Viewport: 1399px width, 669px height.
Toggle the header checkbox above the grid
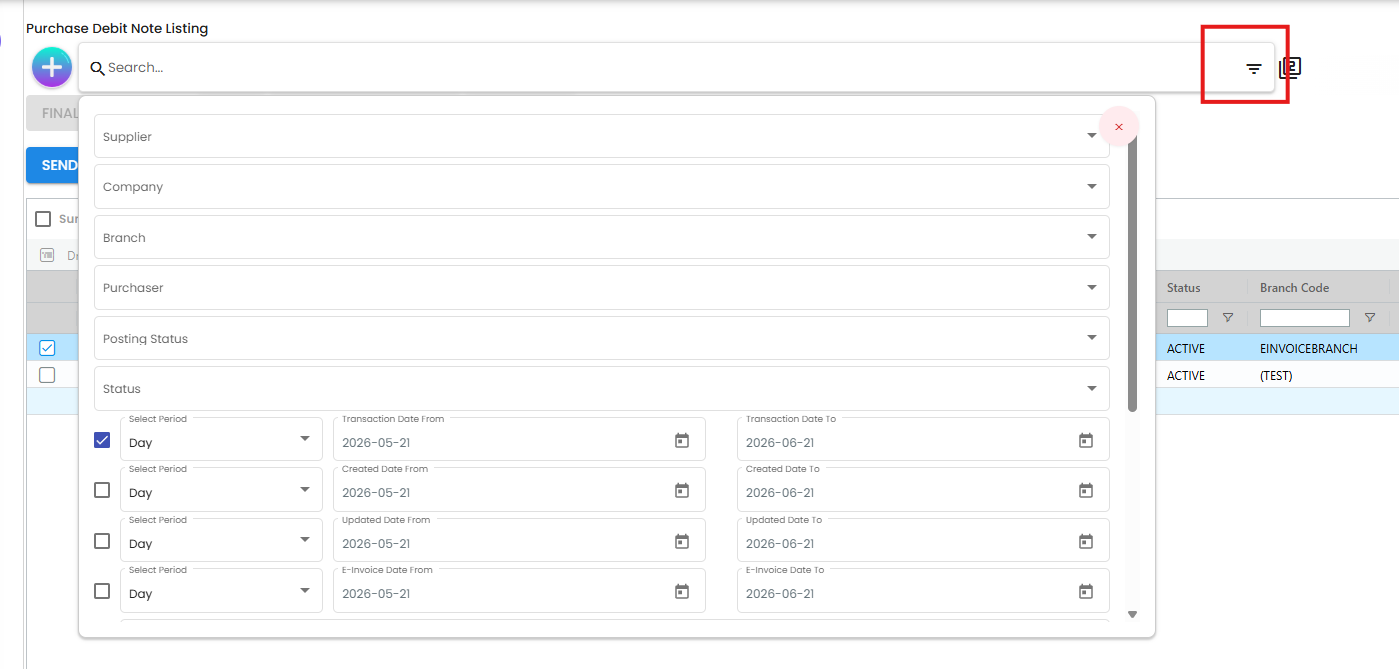pos(43,219)
